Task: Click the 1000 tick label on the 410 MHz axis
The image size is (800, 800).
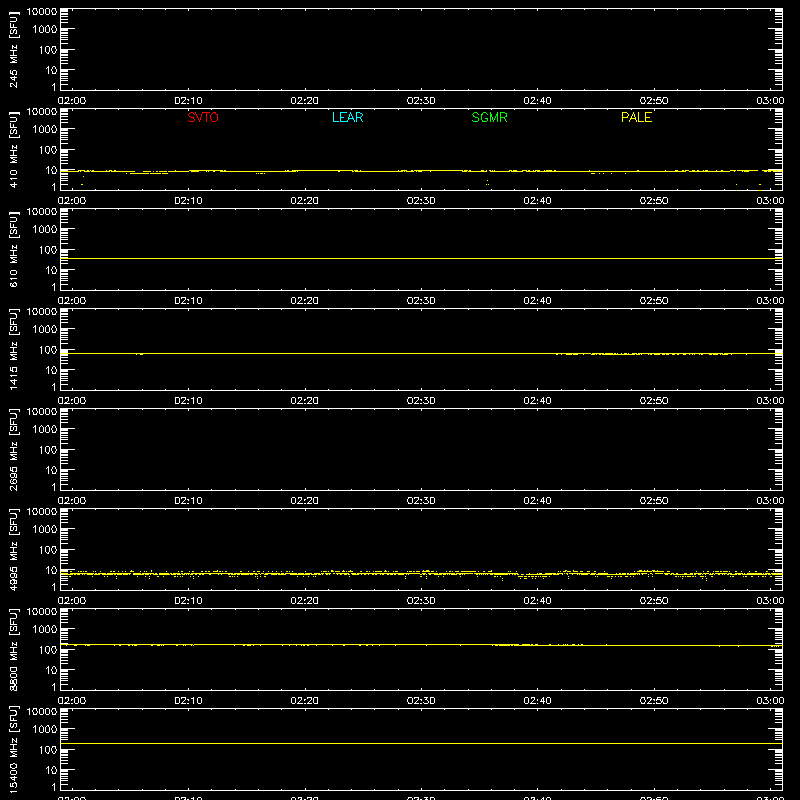Action: click(x=45, y=130)
